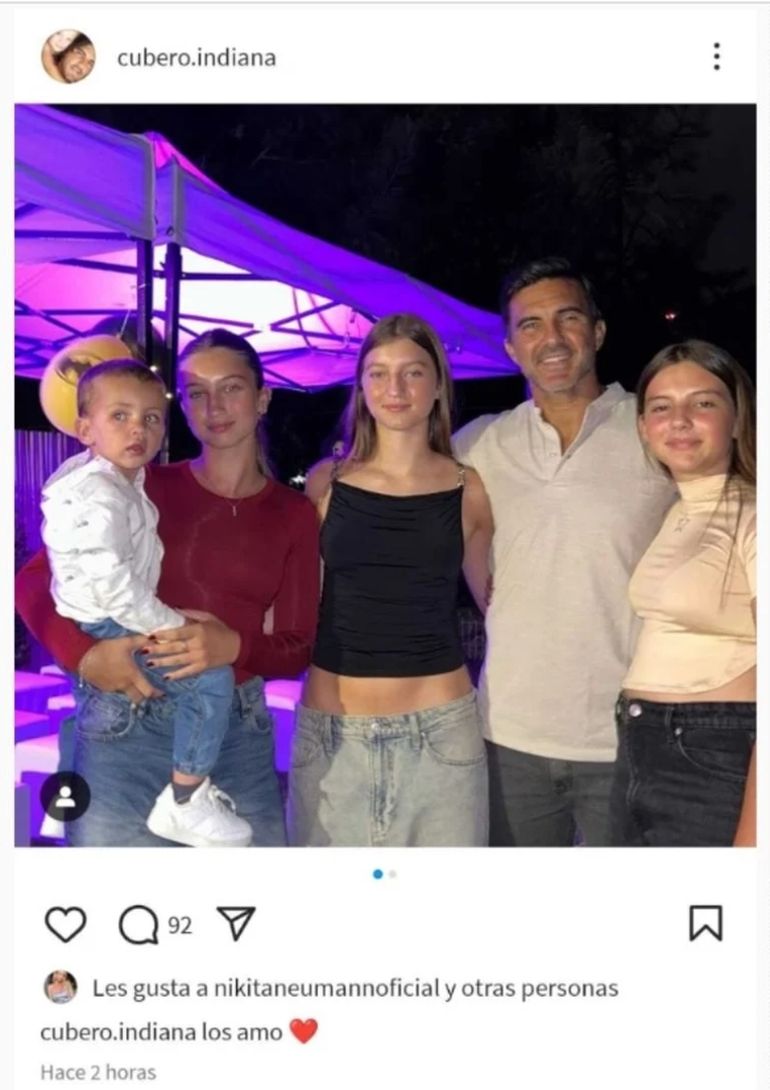
Task: Go to the cubero.indiana profile from header username
Action: (197, 58)
